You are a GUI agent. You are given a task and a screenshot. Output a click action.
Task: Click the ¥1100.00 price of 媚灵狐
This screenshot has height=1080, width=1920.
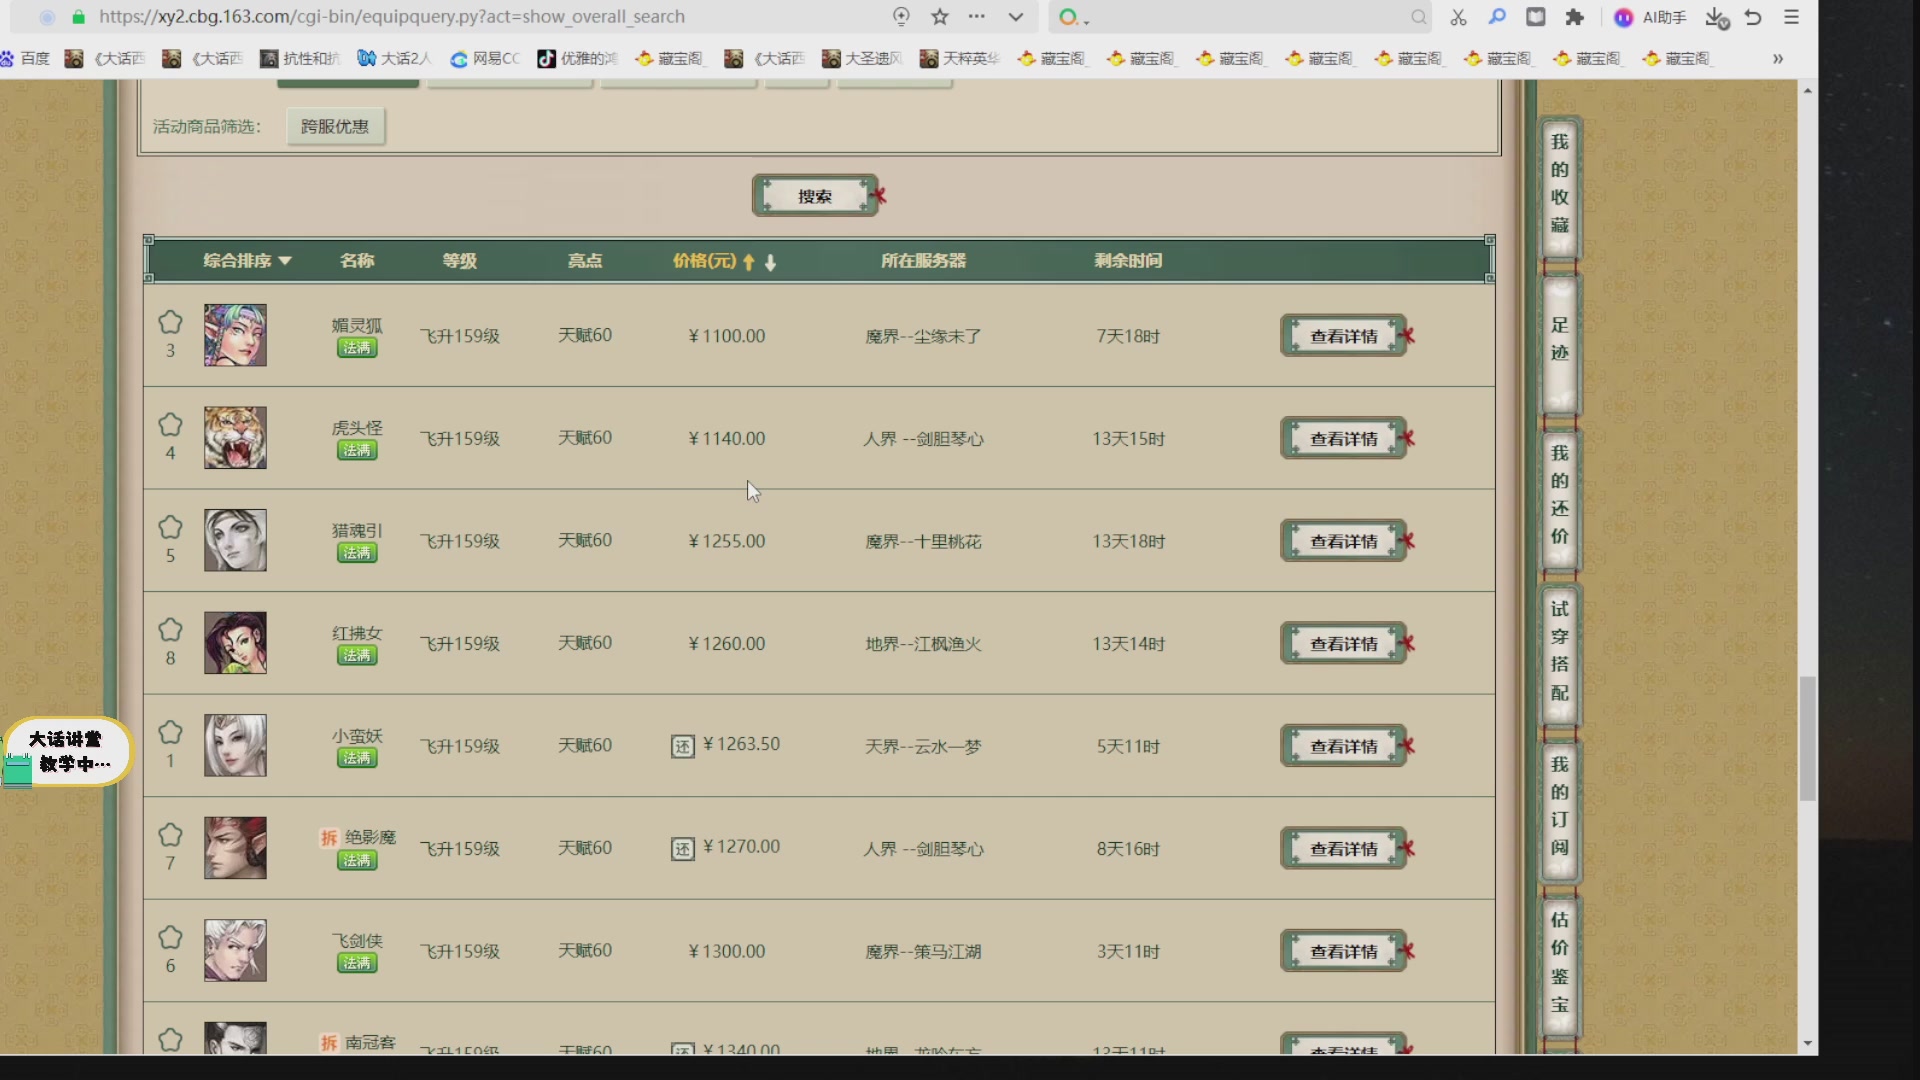727,336
